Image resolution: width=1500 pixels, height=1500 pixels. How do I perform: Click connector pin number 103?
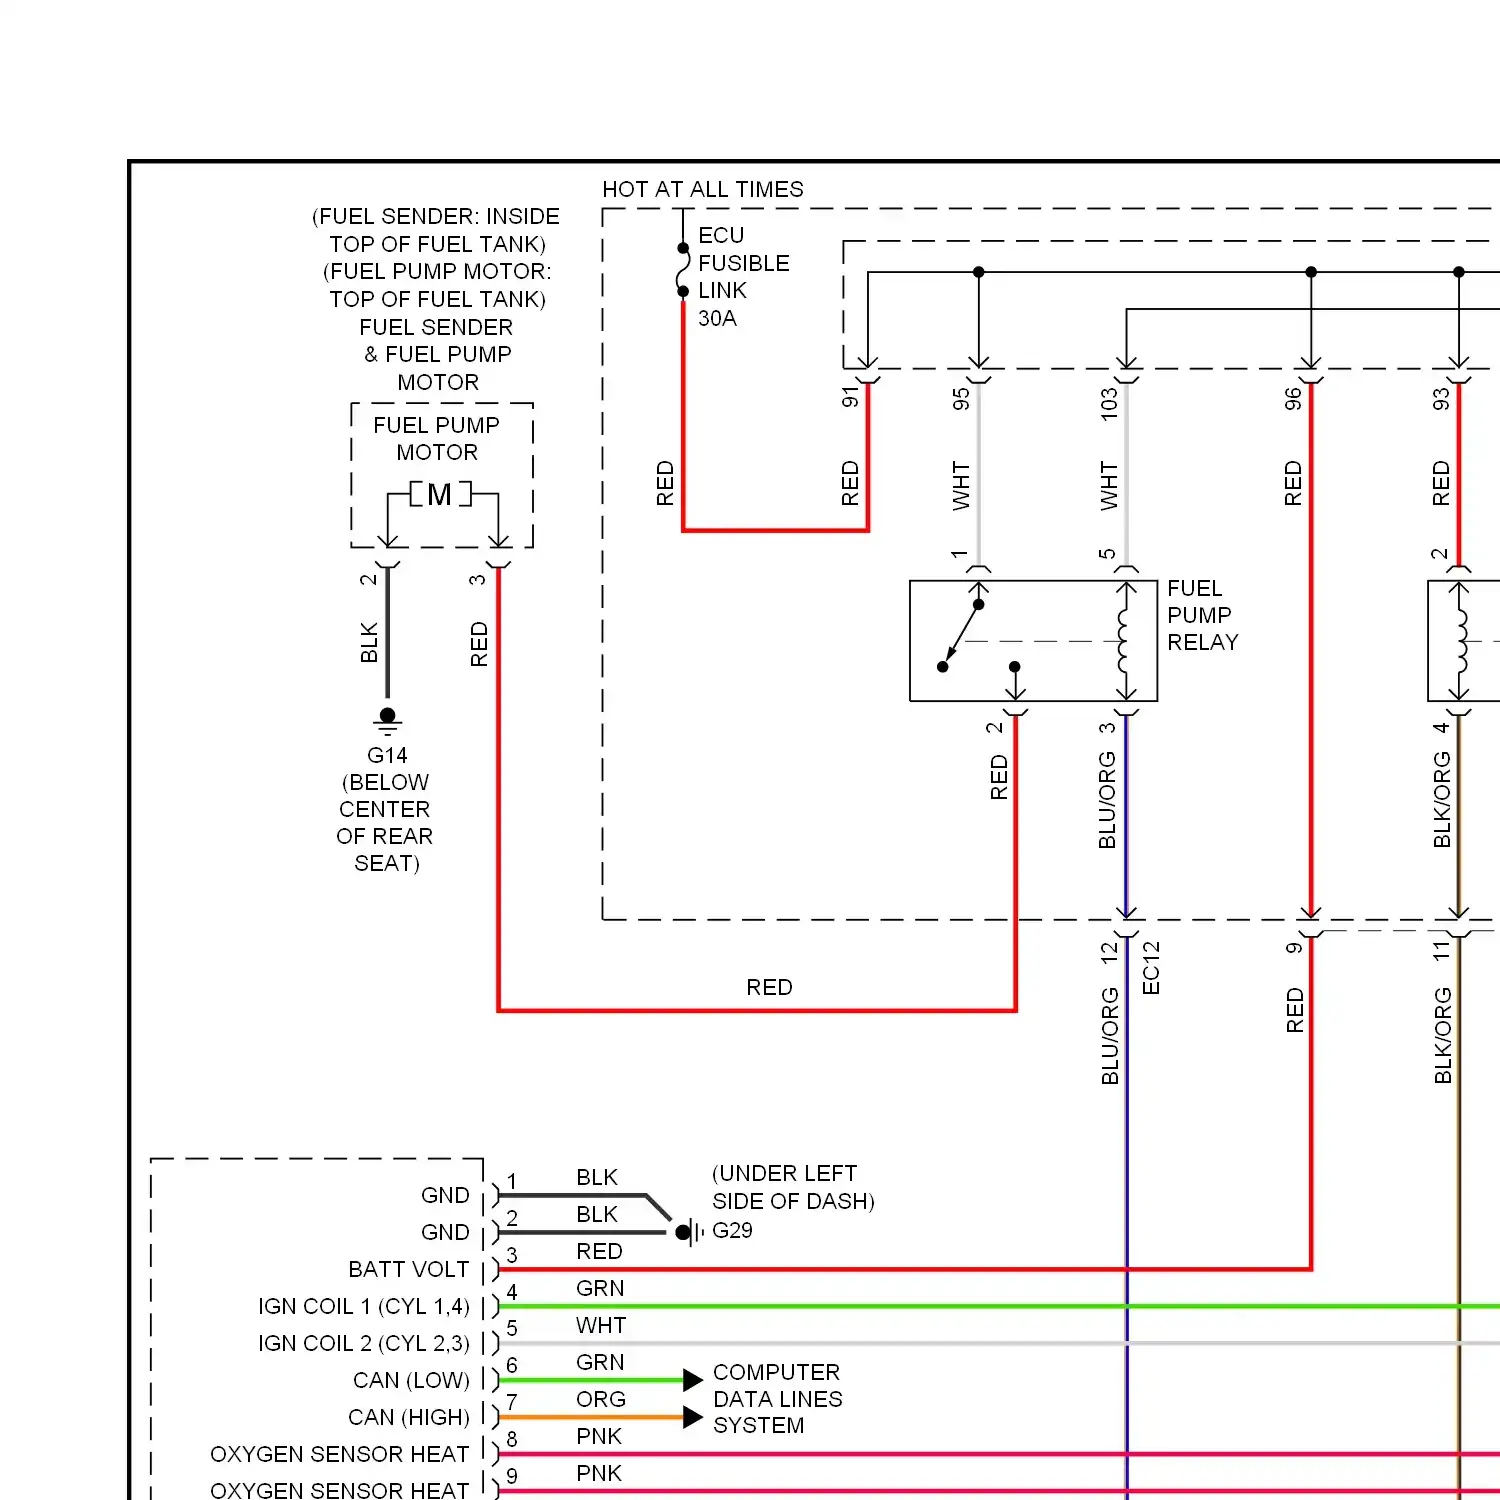1108,404
